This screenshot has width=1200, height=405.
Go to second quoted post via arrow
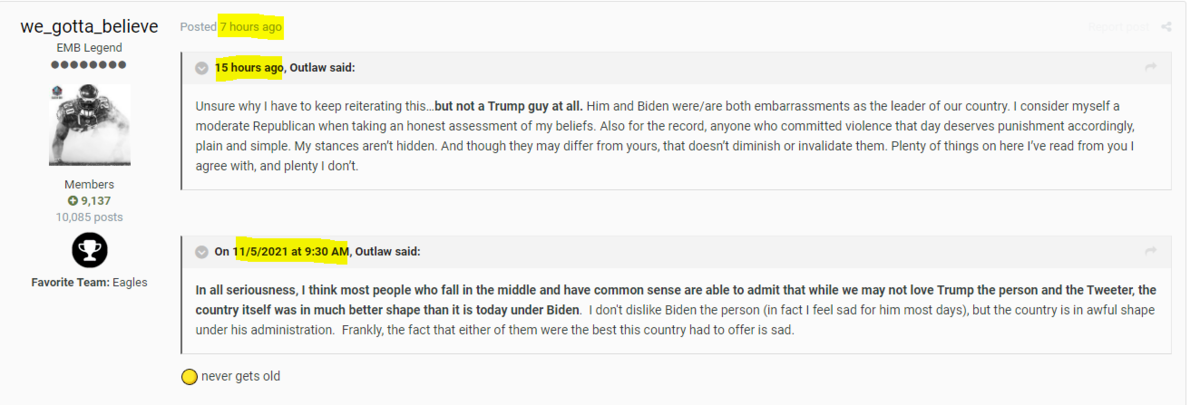1150,251
